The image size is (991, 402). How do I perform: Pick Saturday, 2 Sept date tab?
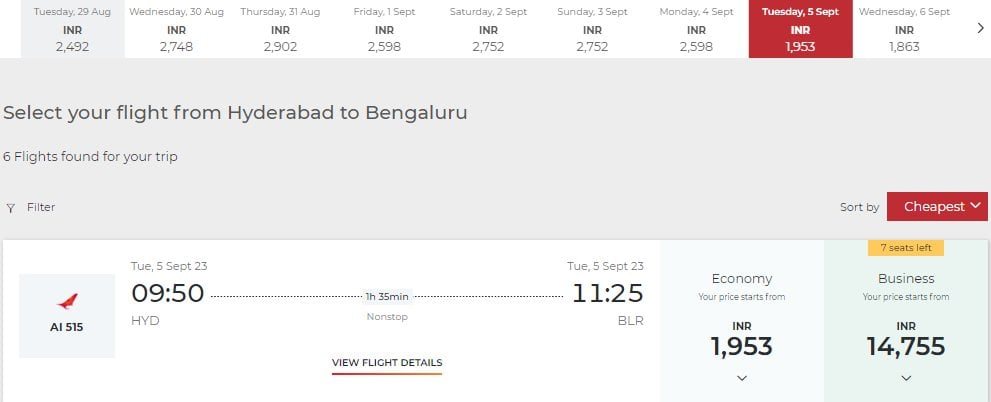tap(489, 29)
